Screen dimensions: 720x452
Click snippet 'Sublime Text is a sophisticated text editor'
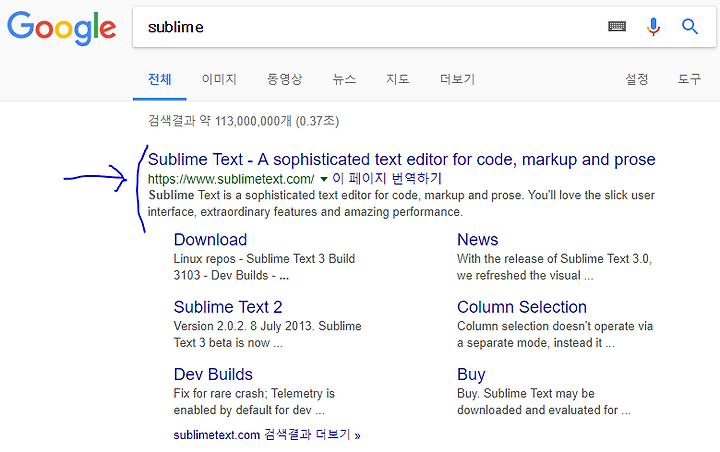coord(260,195)
